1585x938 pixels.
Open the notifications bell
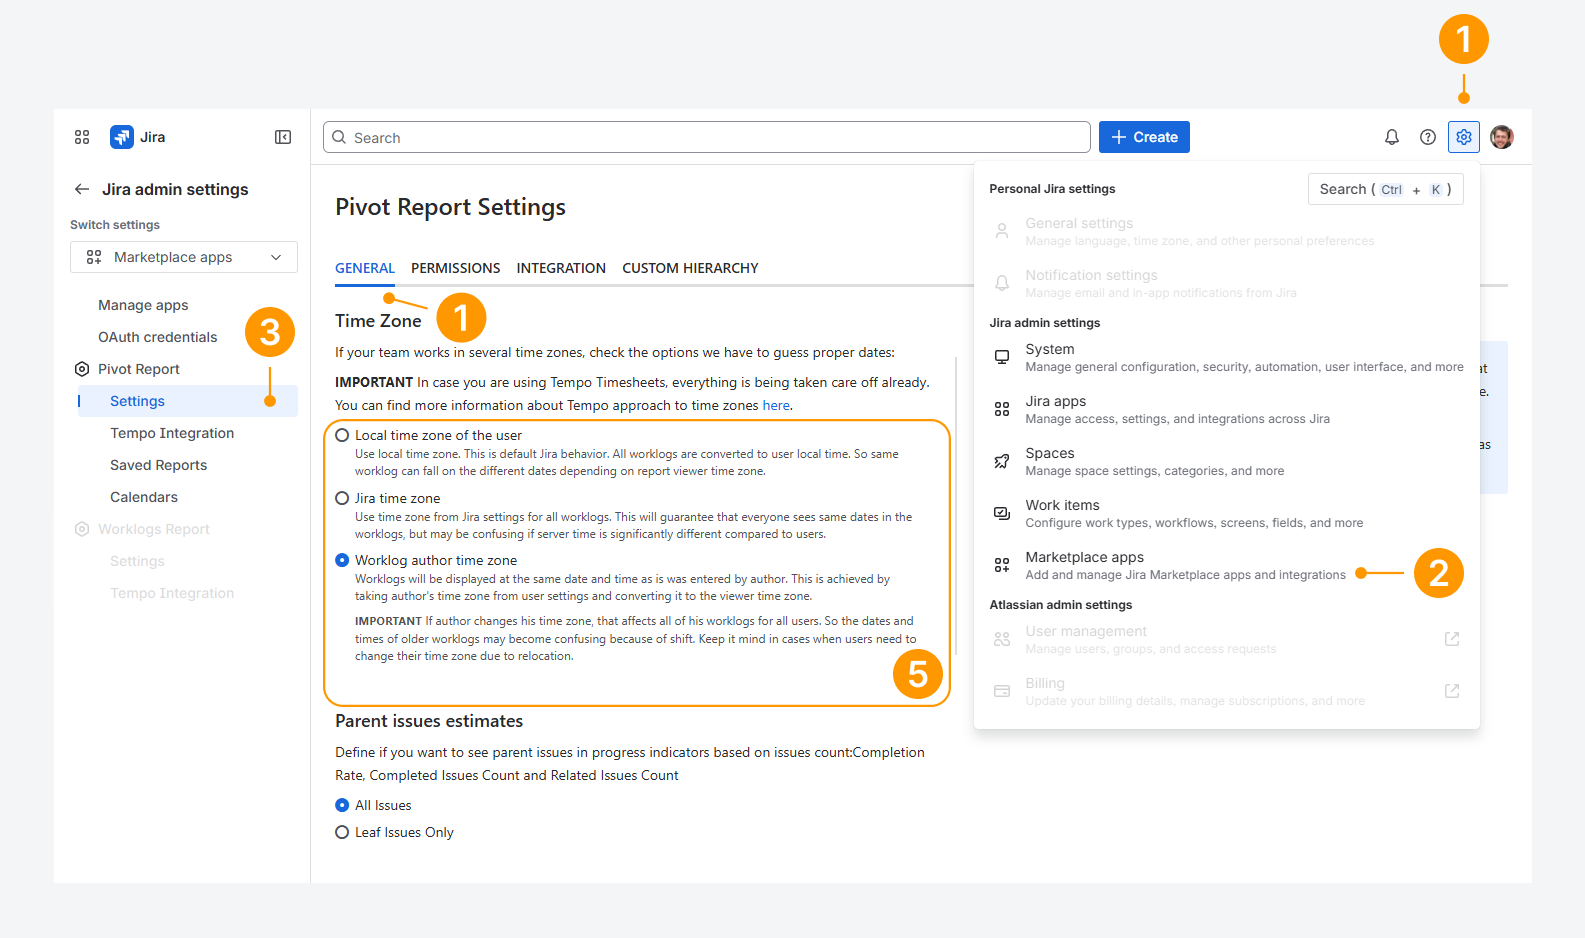pyautogui.click(x=1392, y=137)
